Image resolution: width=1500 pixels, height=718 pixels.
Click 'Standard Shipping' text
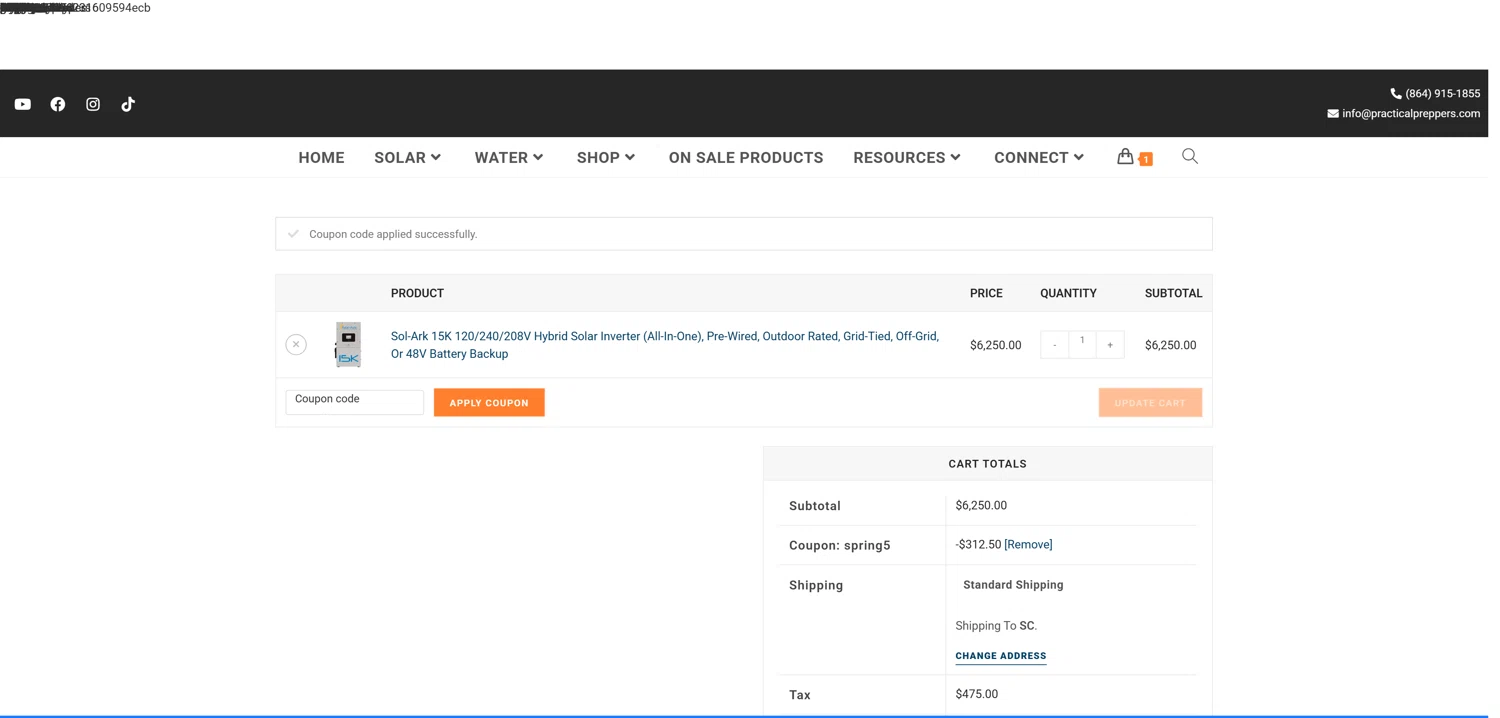pos(1013,585)
